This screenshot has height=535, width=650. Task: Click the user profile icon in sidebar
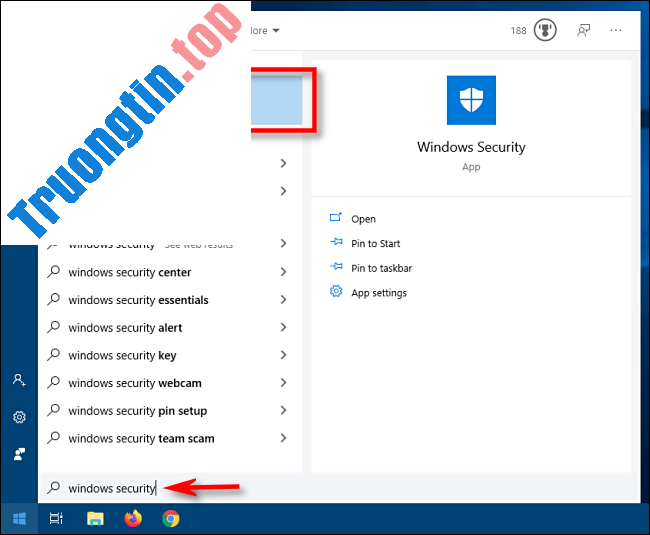pyautogui.click(x=19, y=454)
